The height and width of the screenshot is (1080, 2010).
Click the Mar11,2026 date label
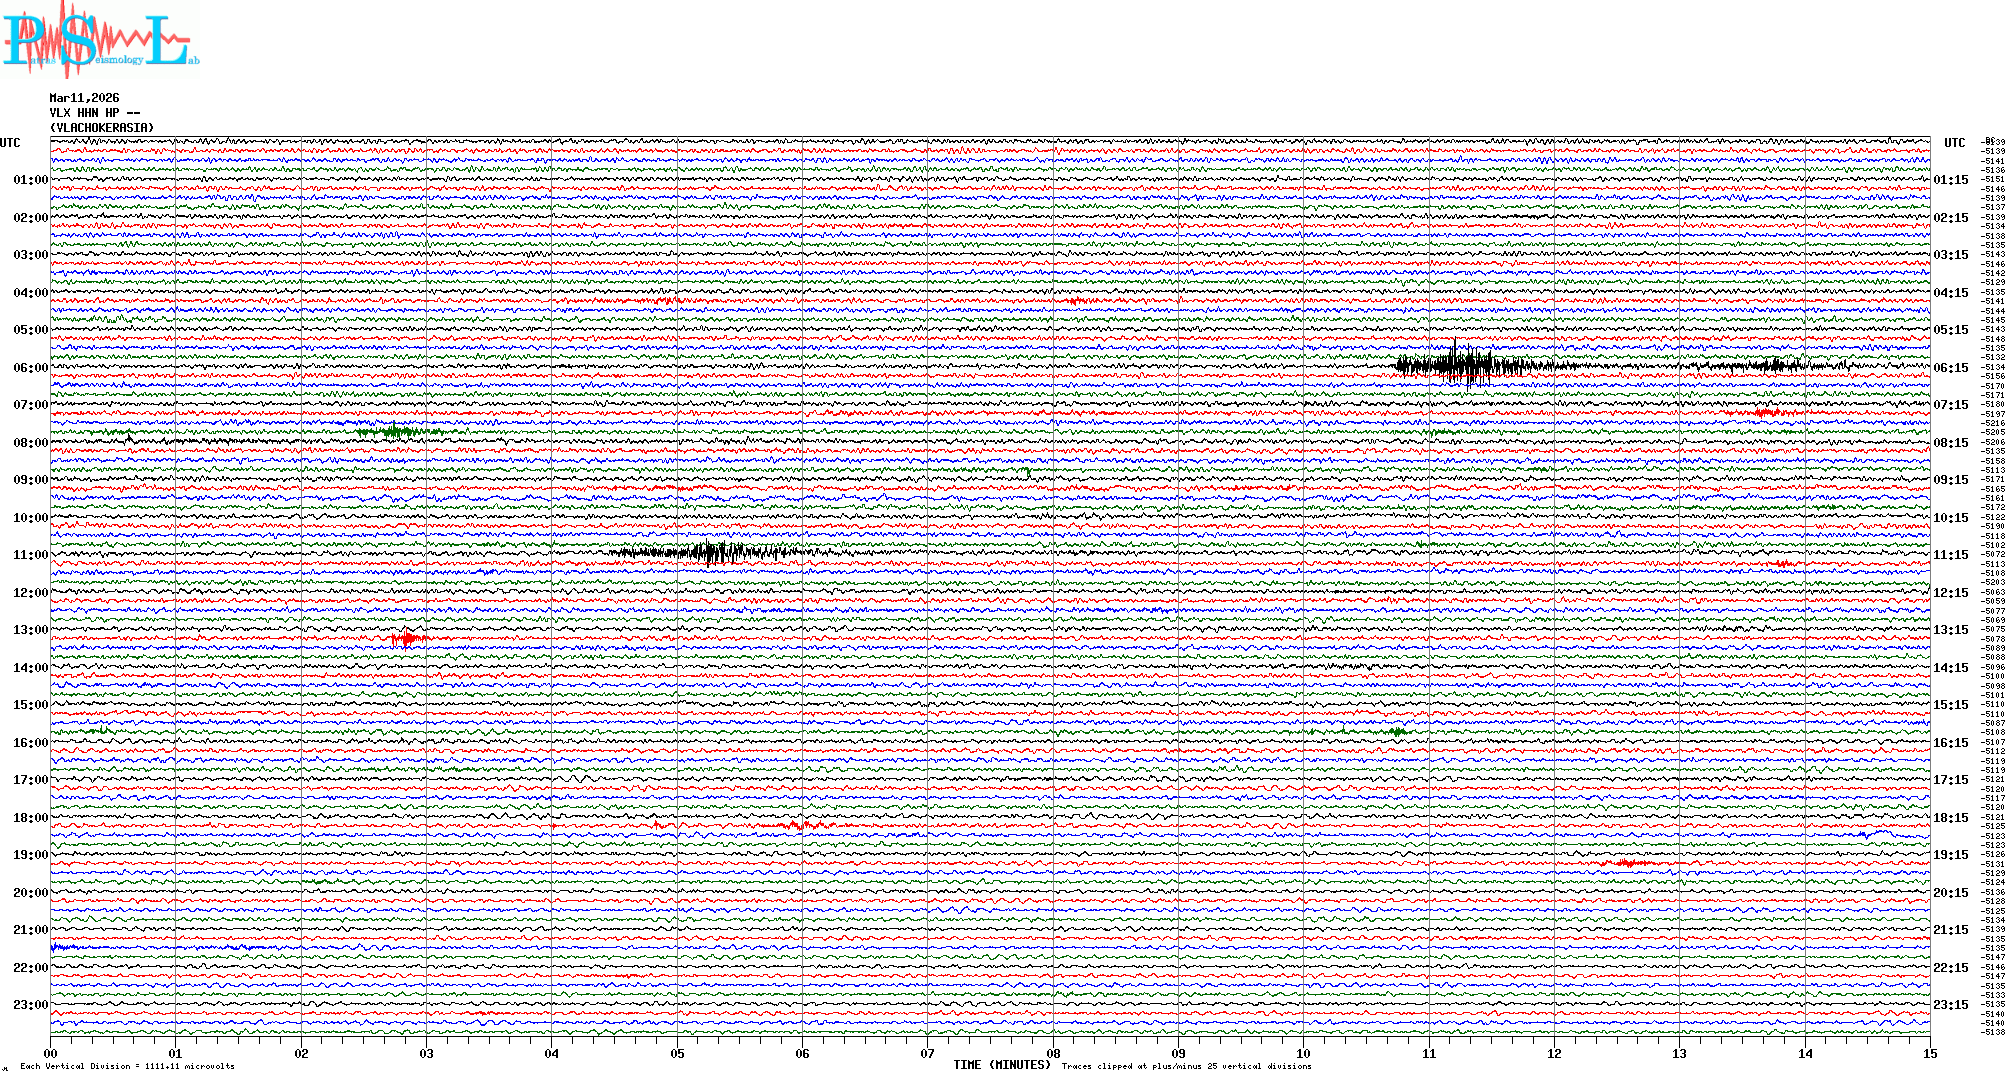tap(84, 98)
